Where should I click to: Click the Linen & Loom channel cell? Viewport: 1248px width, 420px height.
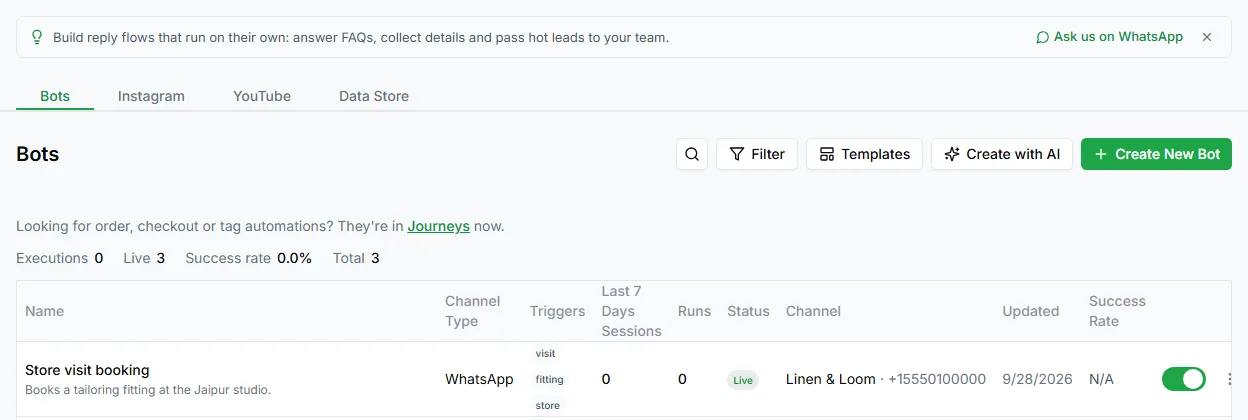click(x=886, y=379)
